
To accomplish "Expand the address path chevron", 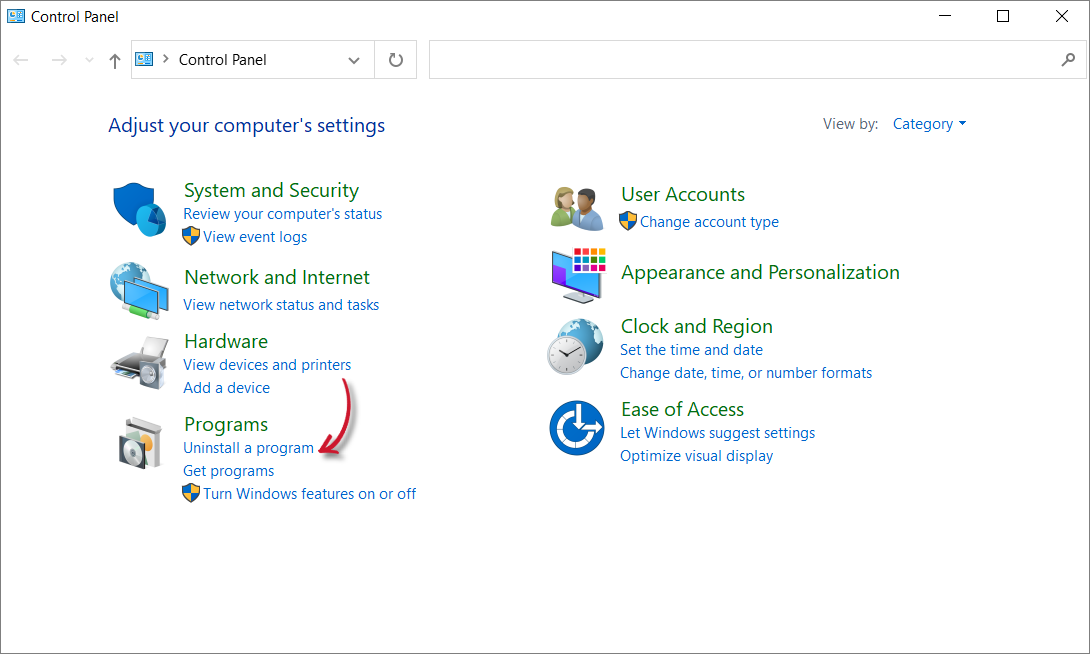I will pyautogui.click(x=165, y=59).
